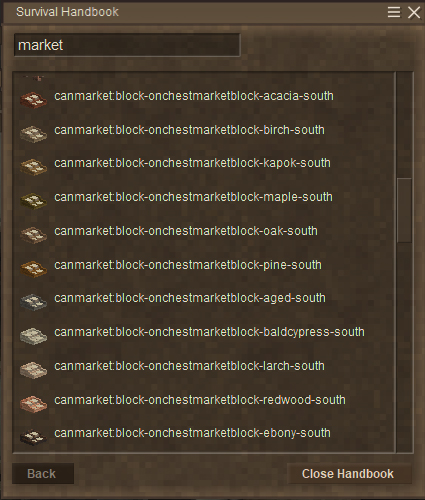425x500 pixels.
Task: Click the Close Handbook button
Action: tap(348, 473)
